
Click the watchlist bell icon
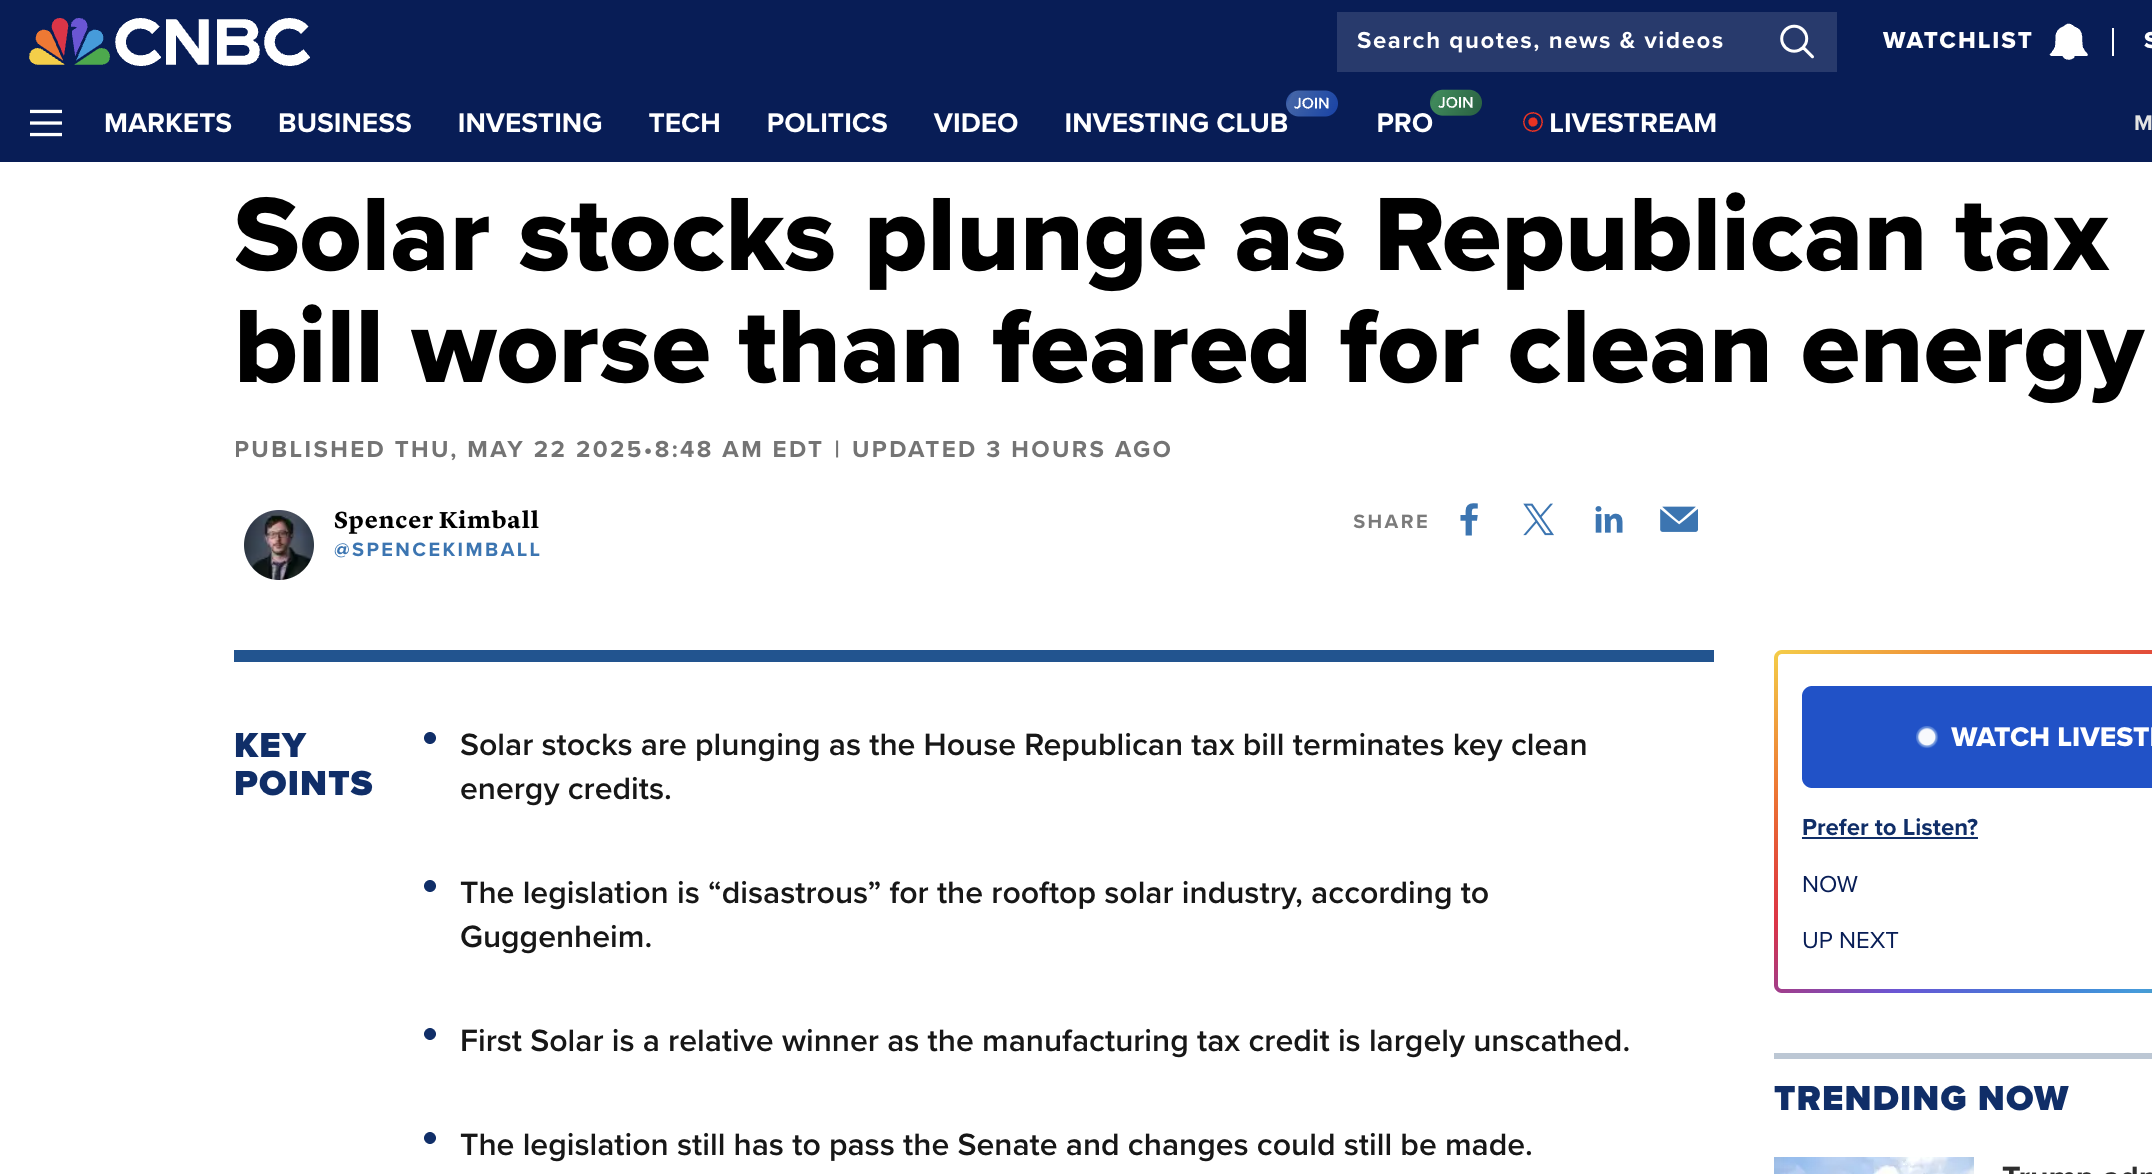pos(2068,42)
